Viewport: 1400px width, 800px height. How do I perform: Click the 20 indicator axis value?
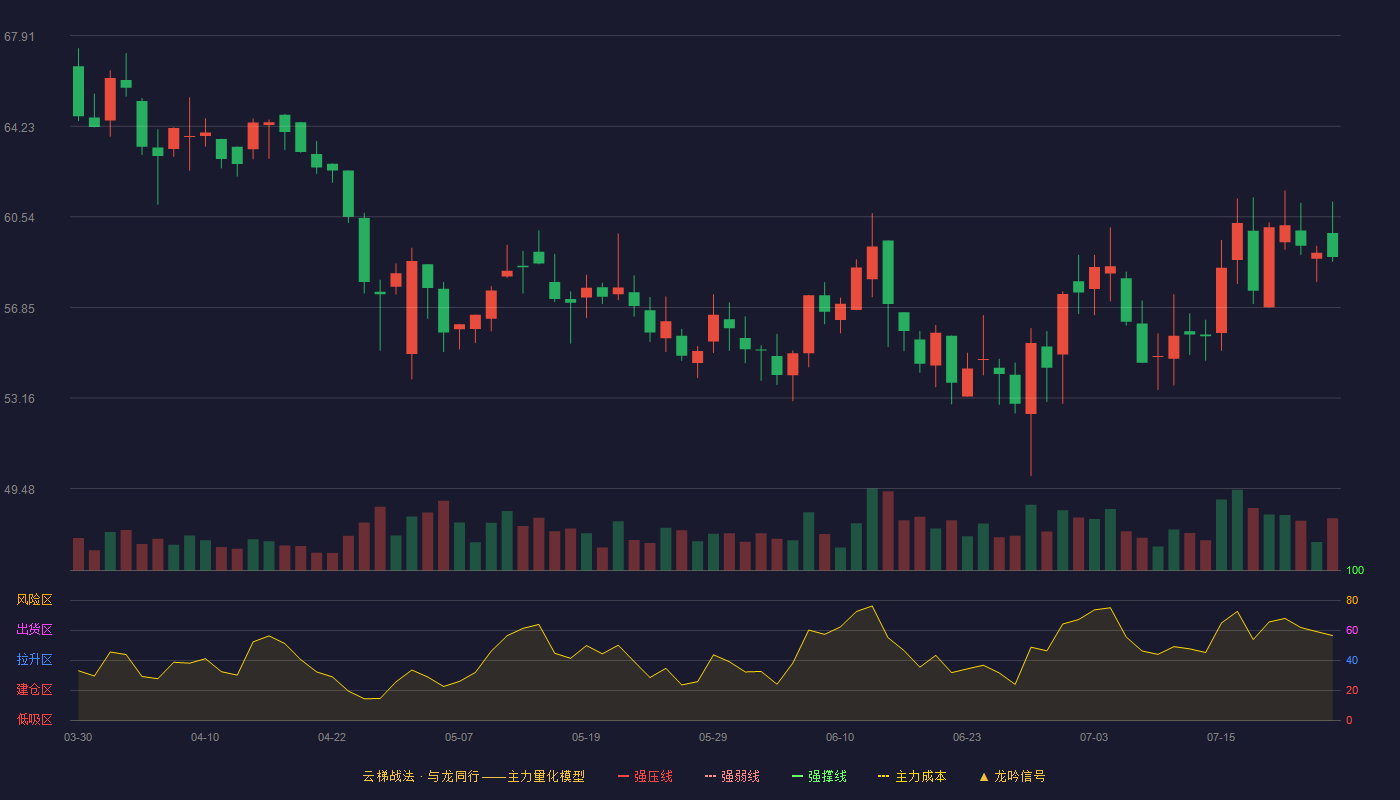(x=1352, y=690)
